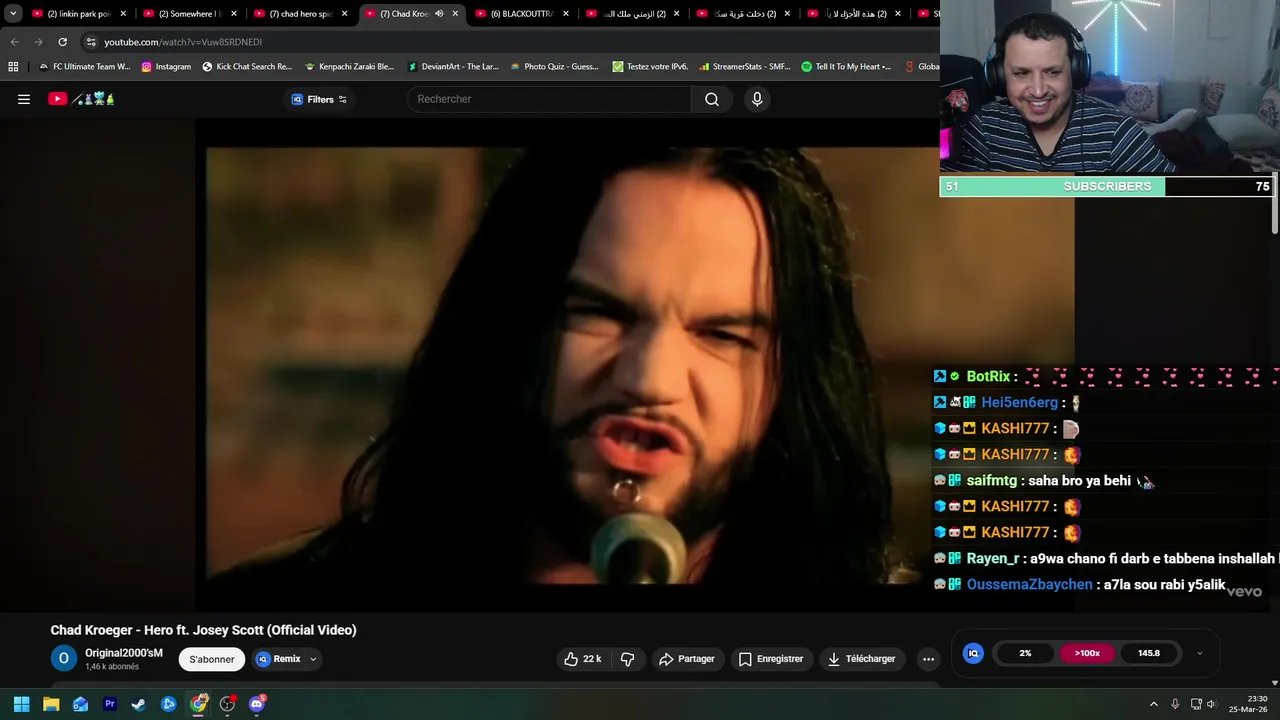View site information icon in address bar

pyautogui.click(x=91, y=42)
